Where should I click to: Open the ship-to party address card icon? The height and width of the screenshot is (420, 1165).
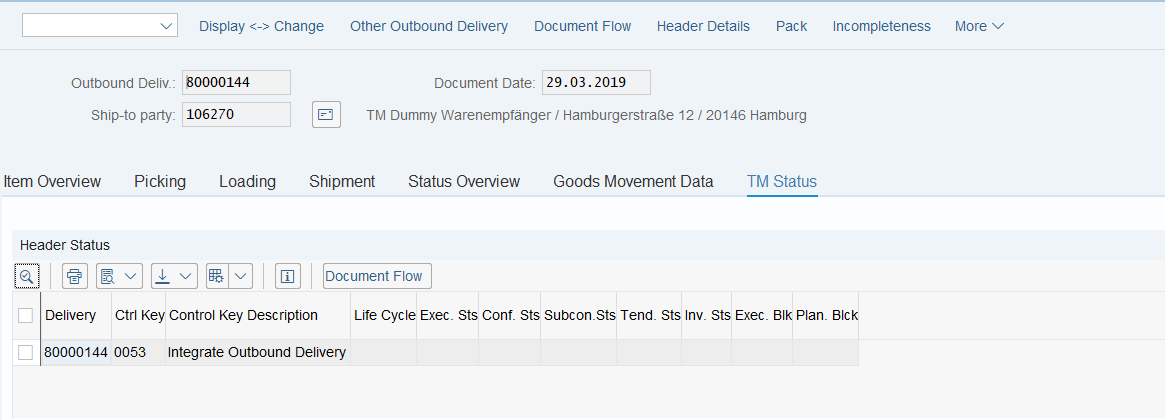(x=326, y=115)
